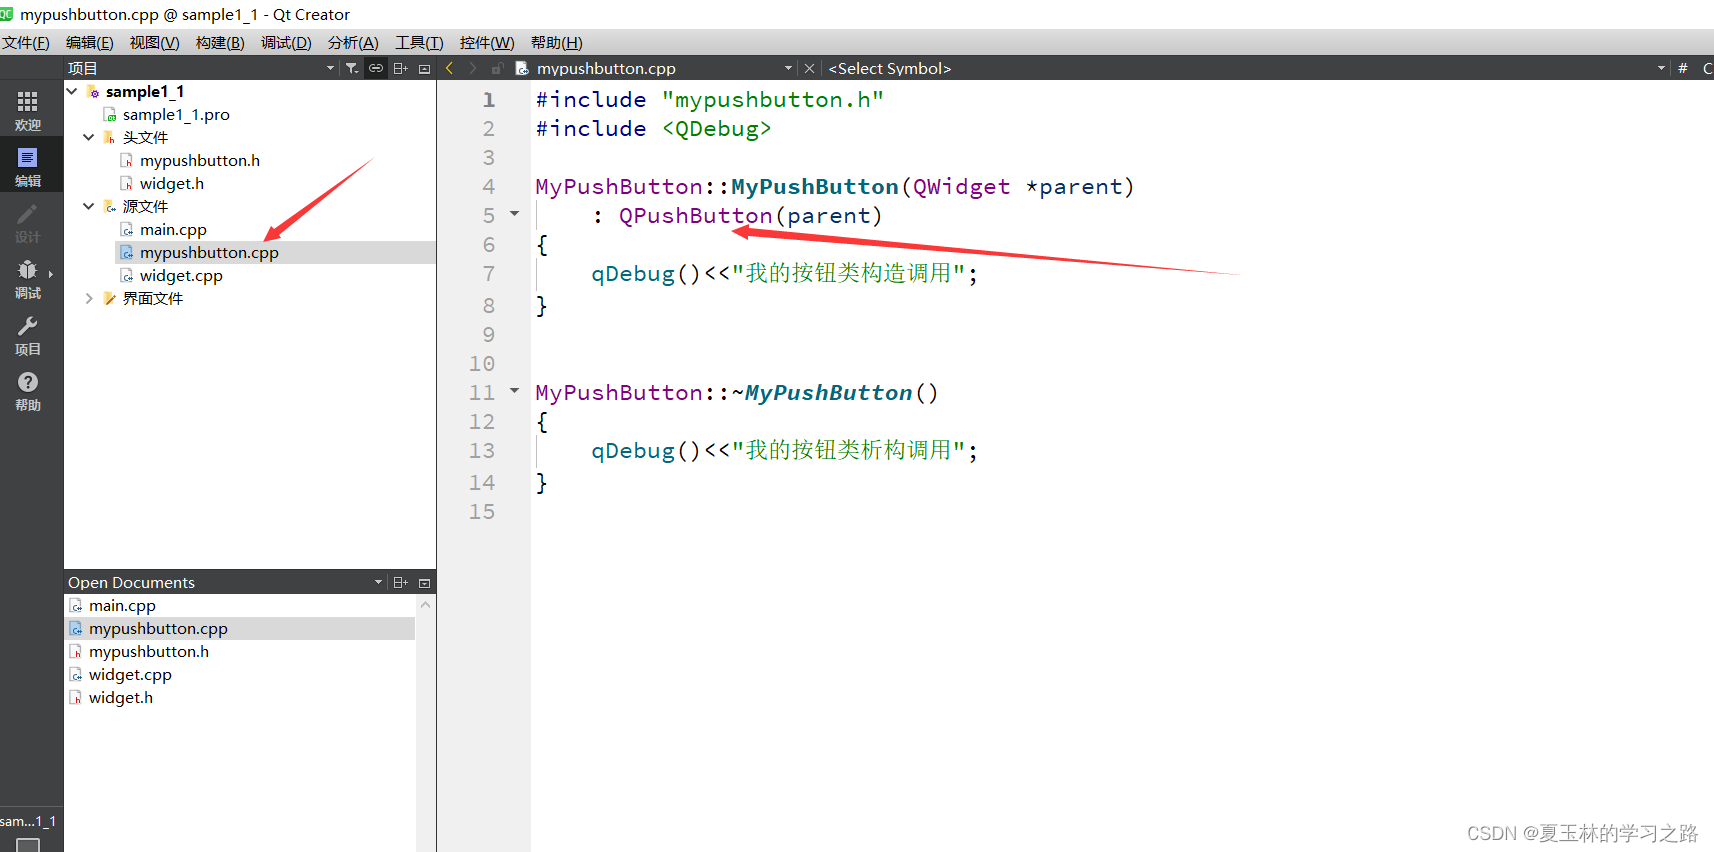Select mypushbutton.cpp in project tree

click(209, 252)
